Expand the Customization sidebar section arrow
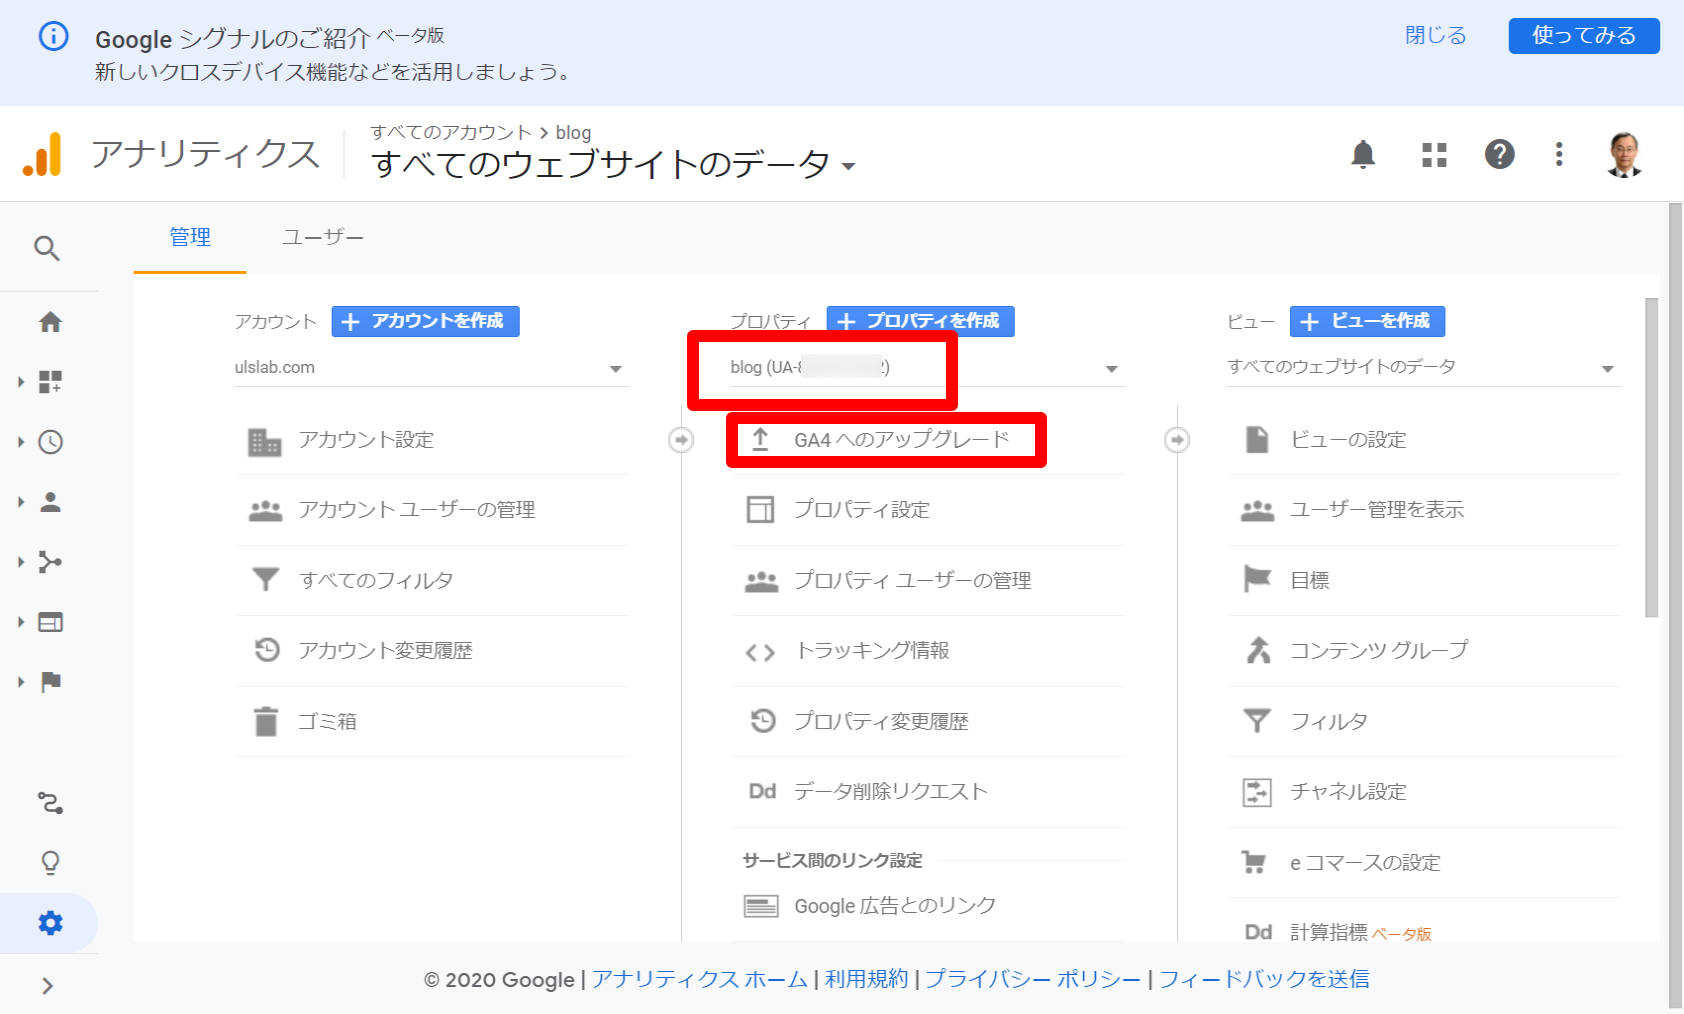This screenshot has height=1014, width=1684. [x=21, y=382]
